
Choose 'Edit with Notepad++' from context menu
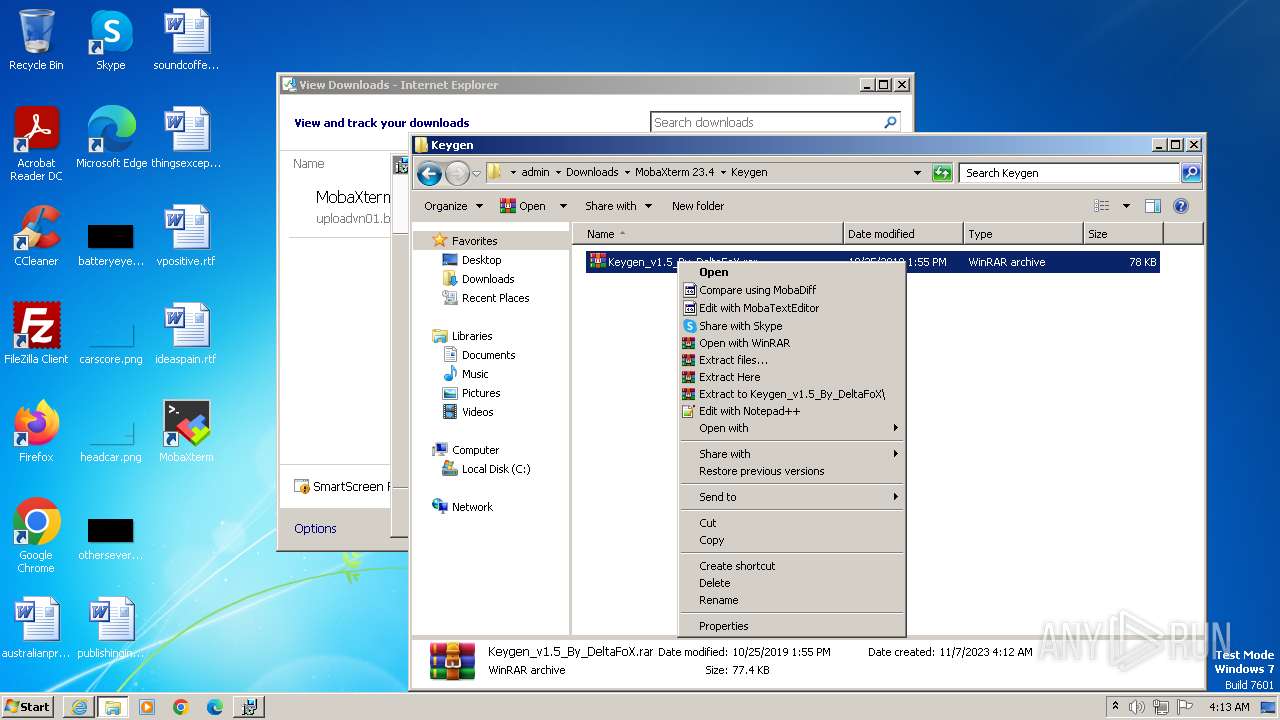[x=792, y=411]
